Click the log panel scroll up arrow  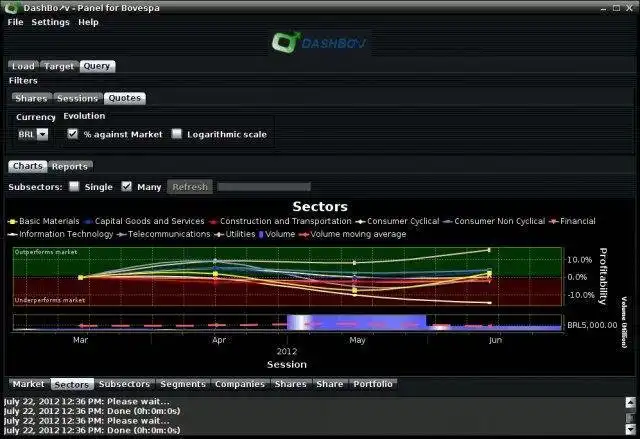pyautogui.click(x=631, y=402)
